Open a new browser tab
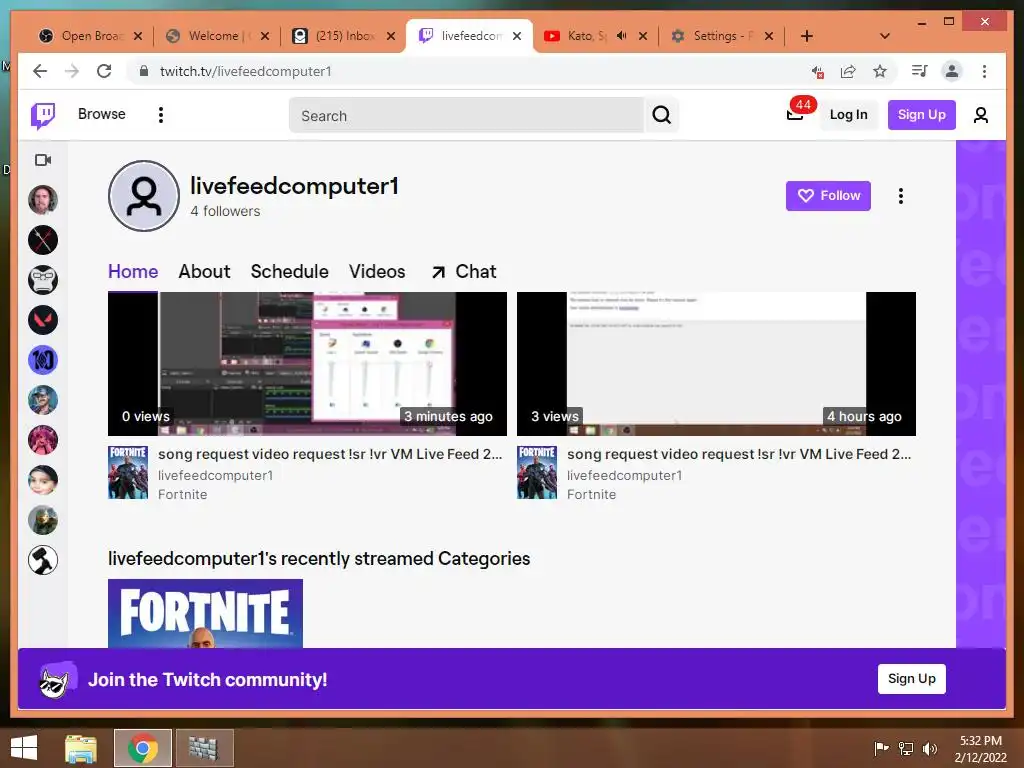Image resolution: width=1024 pixels, height=768 pixels. pos(807,36)
